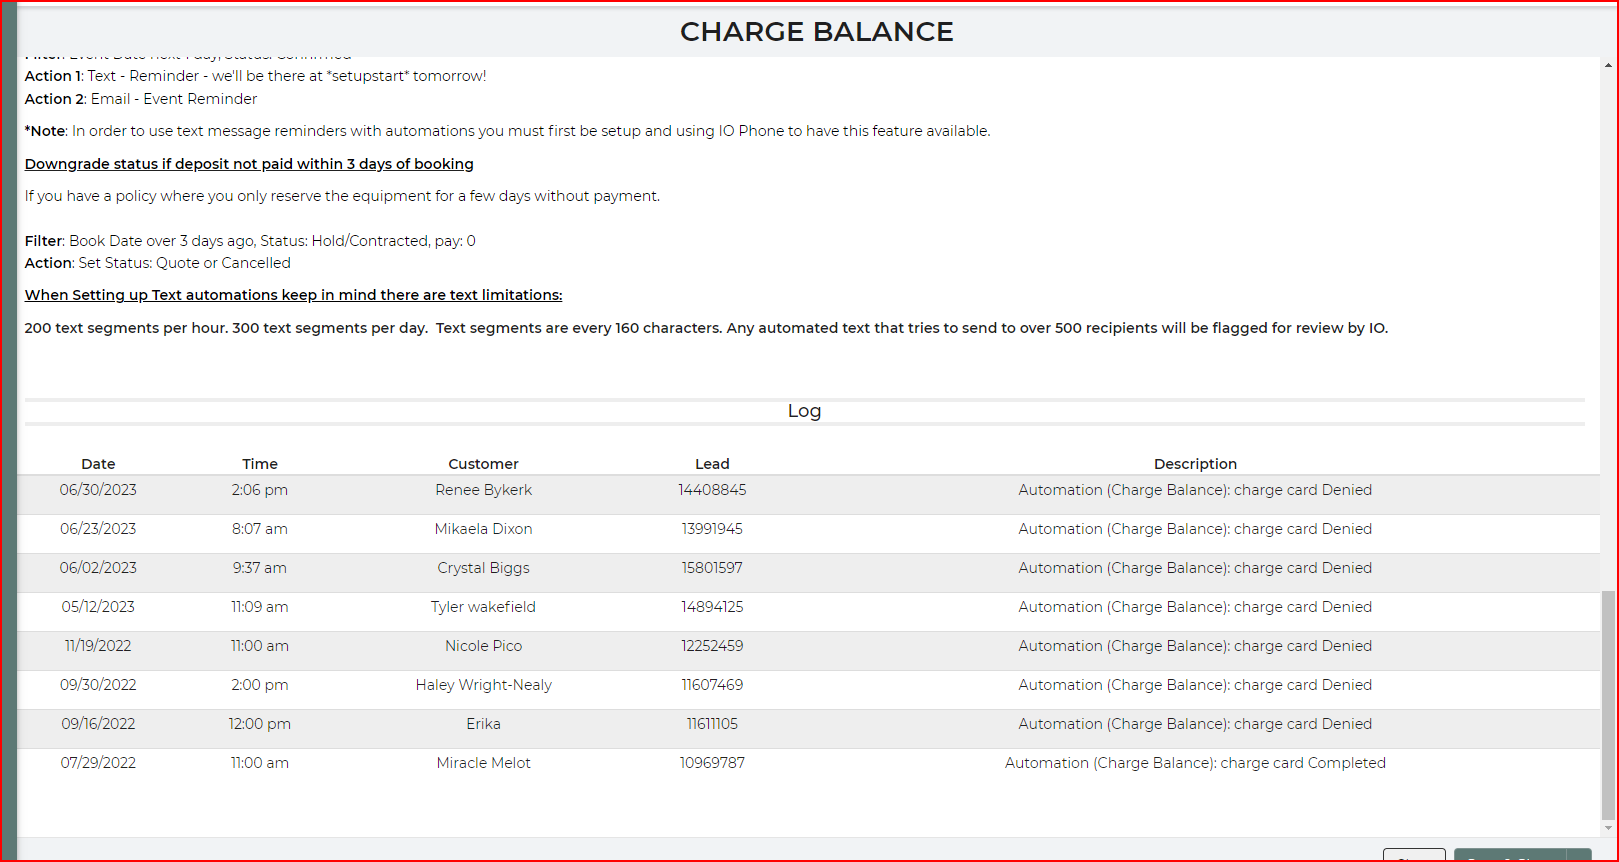This screenshot has height=862, width=1619.
Task: Click the Customer column header
Action: coord(483,464)
